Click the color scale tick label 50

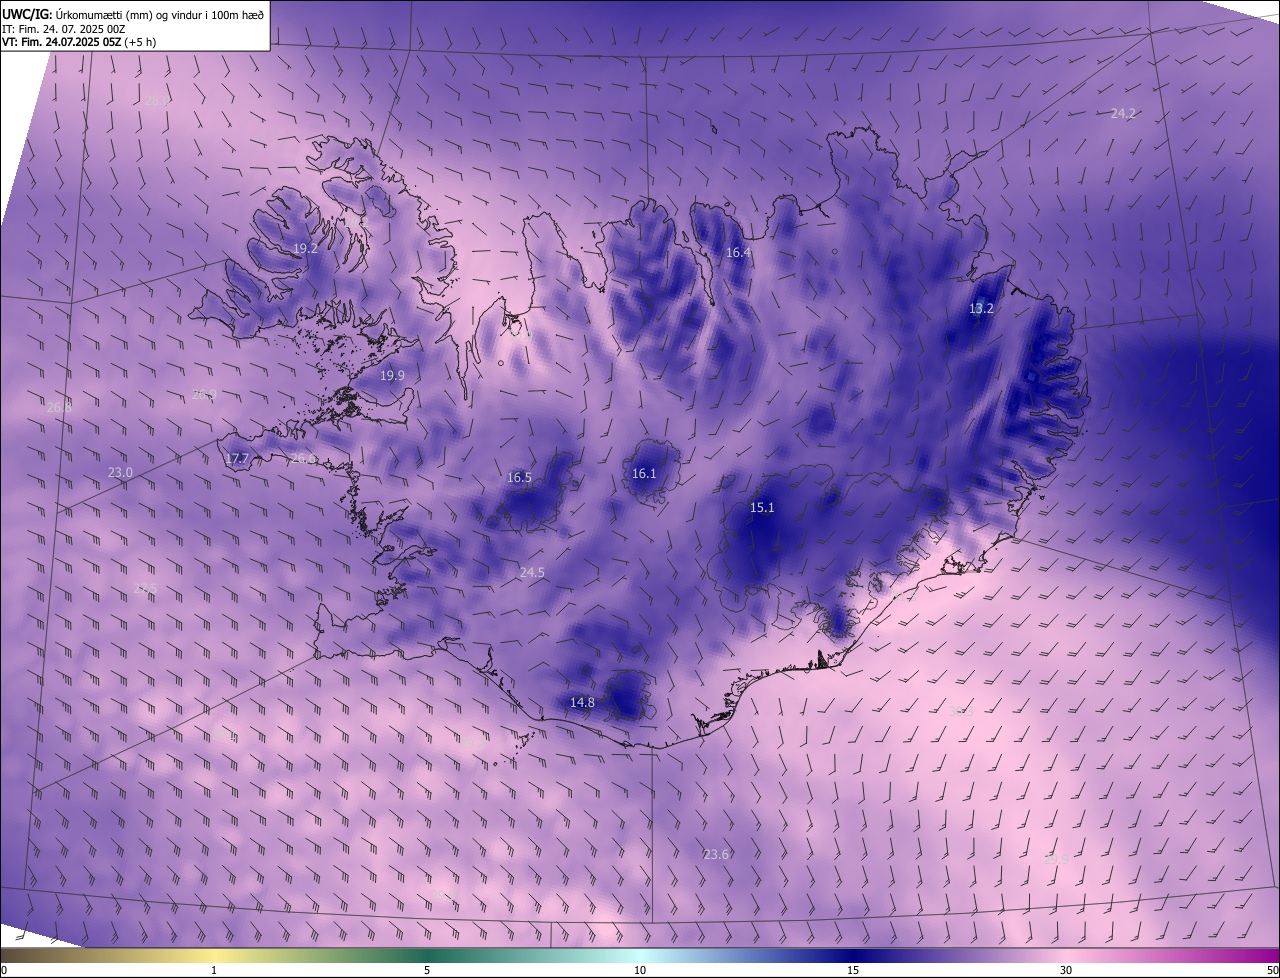click(1272, 970)
